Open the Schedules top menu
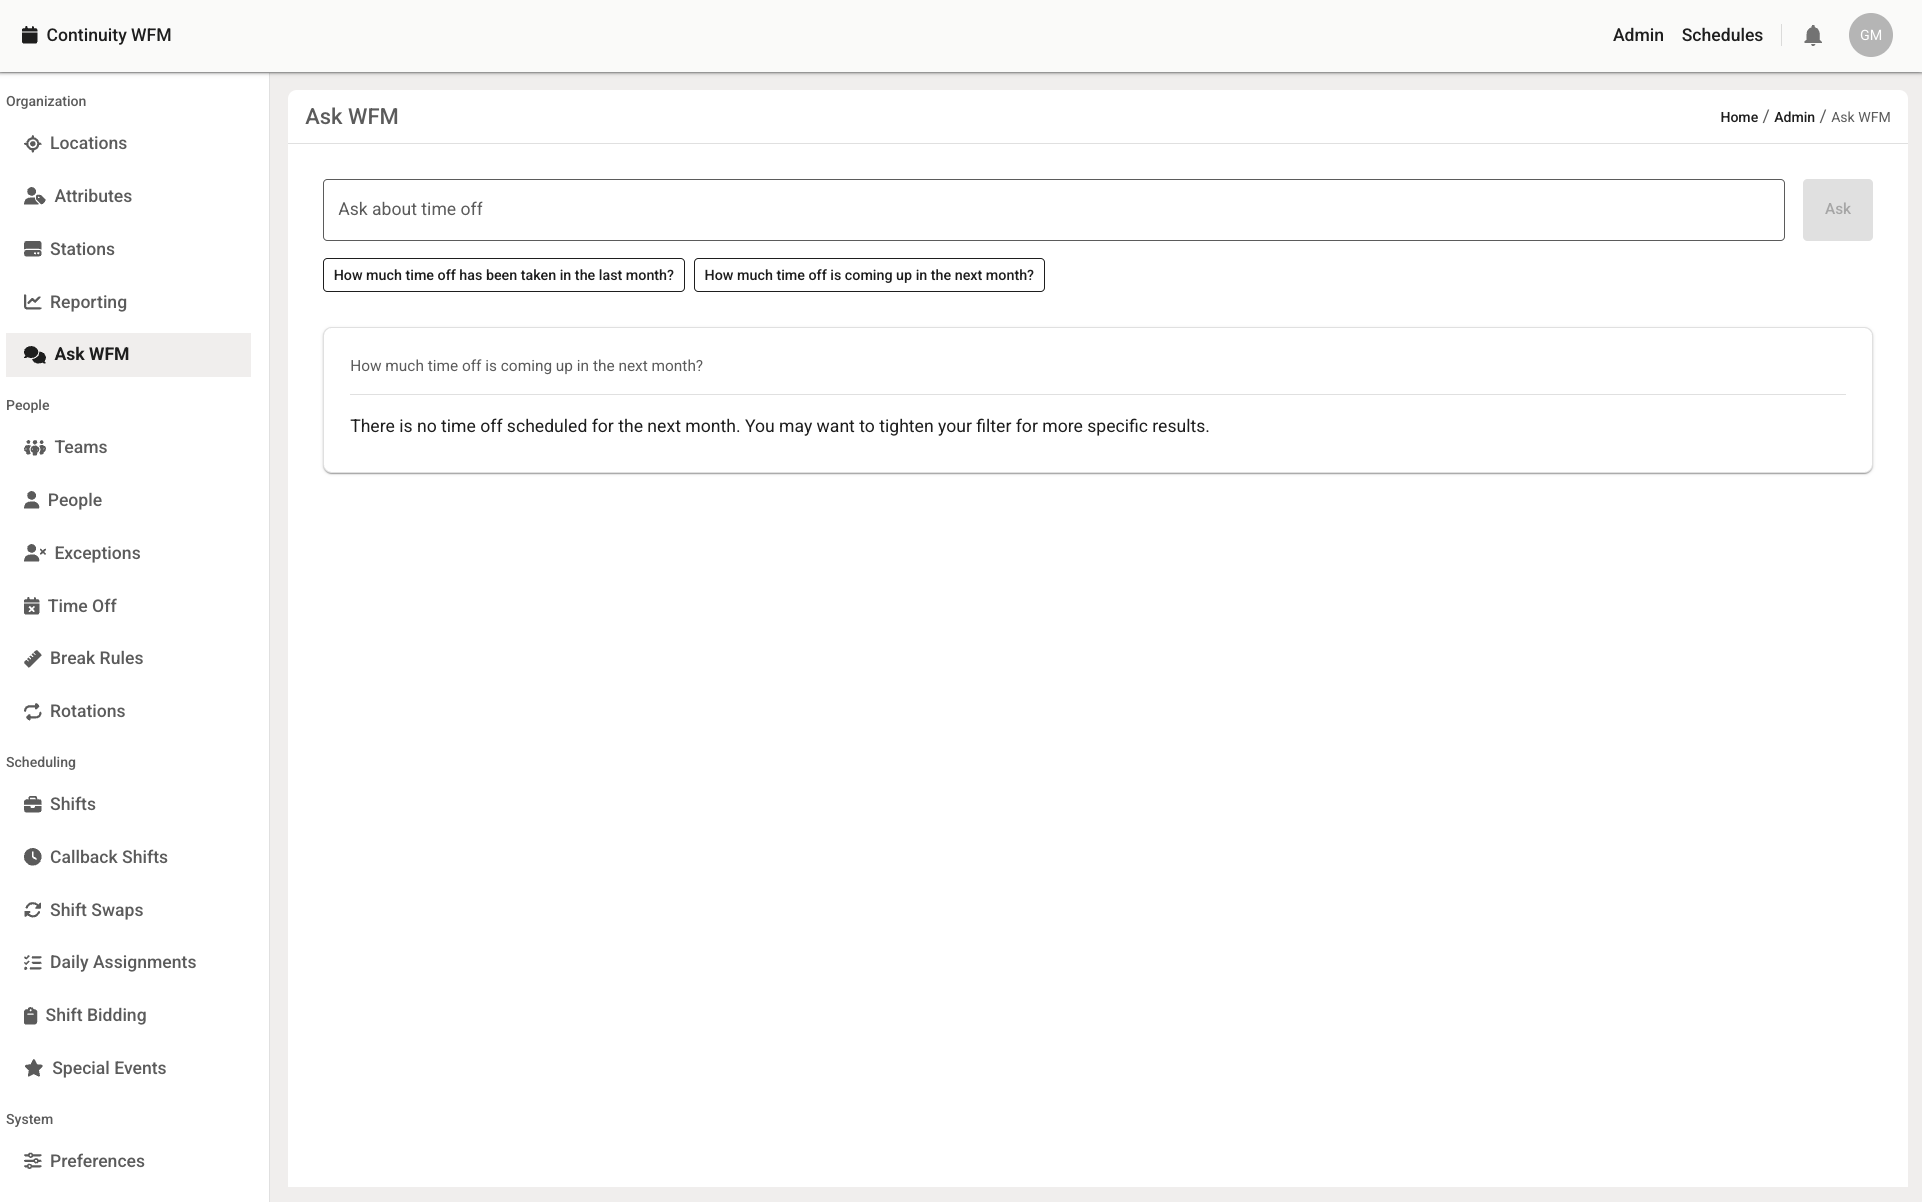The image size is (1922, 1202). tap(1721, 36)
